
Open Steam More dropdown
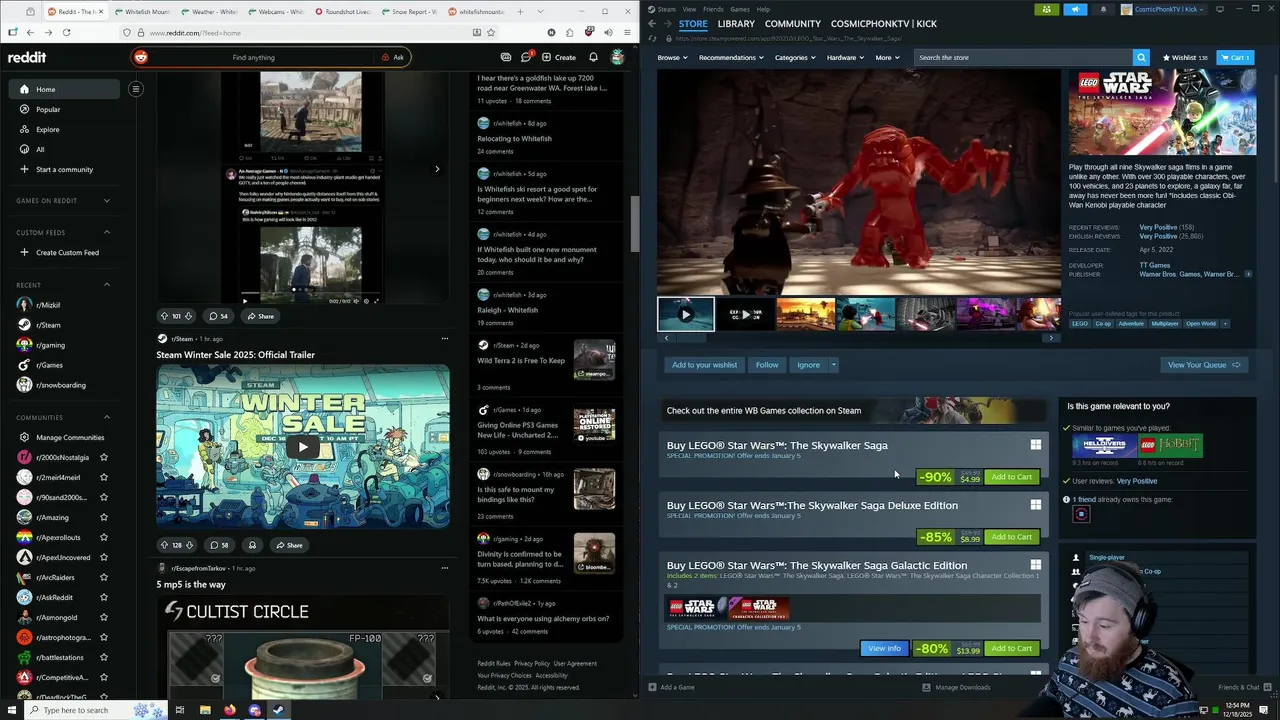pos(887,57)
